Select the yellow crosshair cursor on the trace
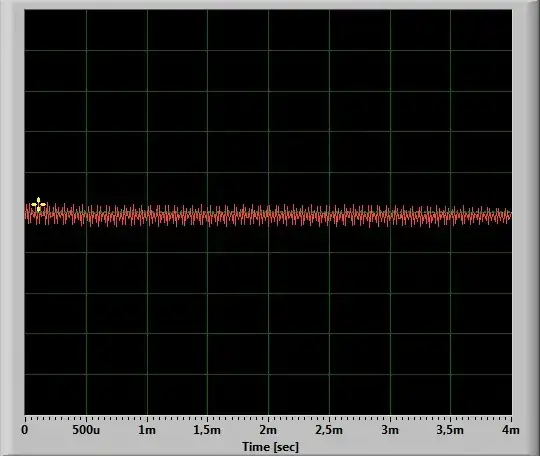Screen dimensions: 540x456 point(38,205)
